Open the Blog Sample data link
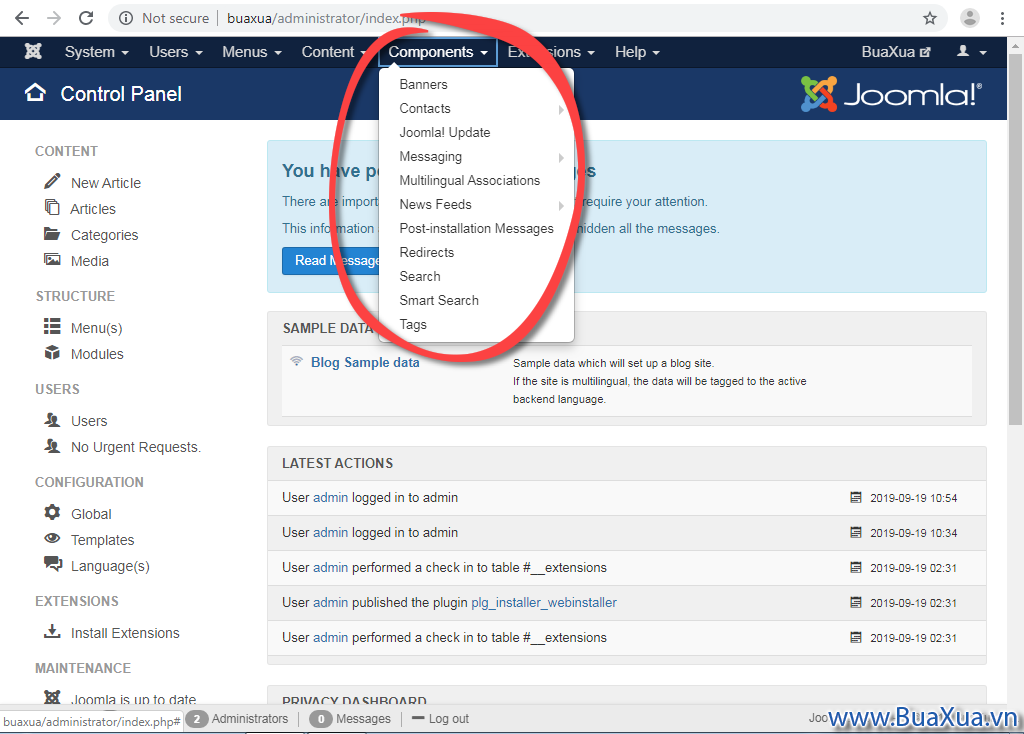1024x734 pixels. (364, 362)
